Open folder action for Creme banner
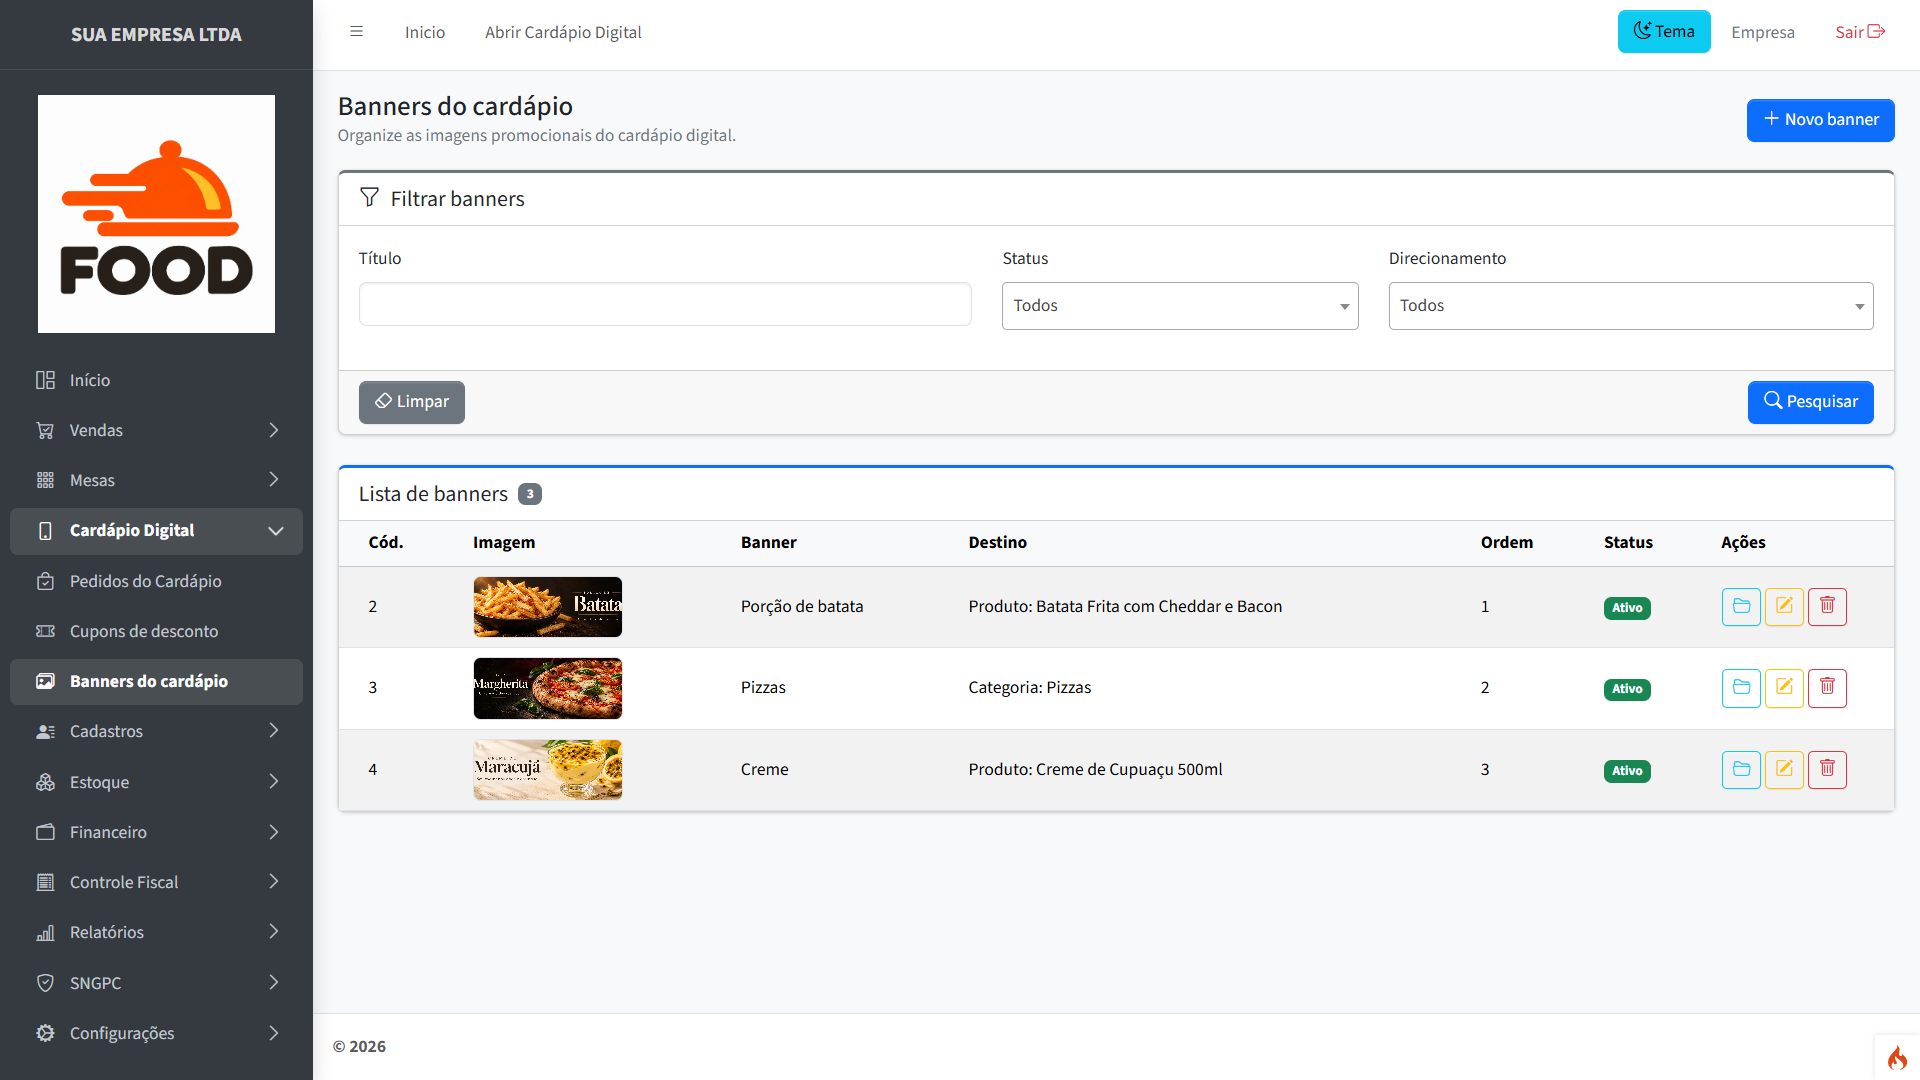 (1741, 770)
